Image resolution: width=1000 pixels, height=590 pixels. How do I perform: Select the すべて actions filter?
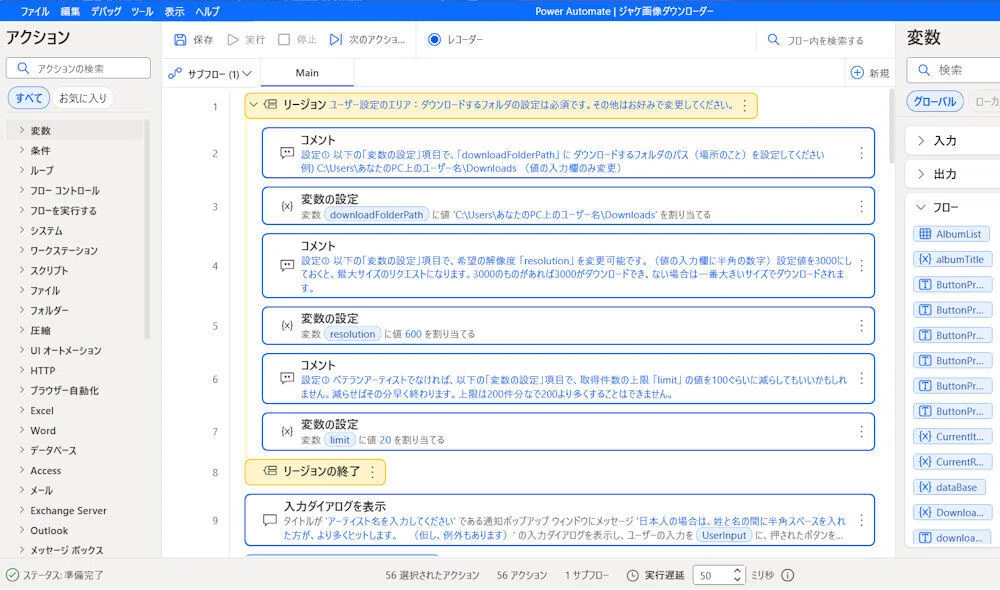click(29, 98)
